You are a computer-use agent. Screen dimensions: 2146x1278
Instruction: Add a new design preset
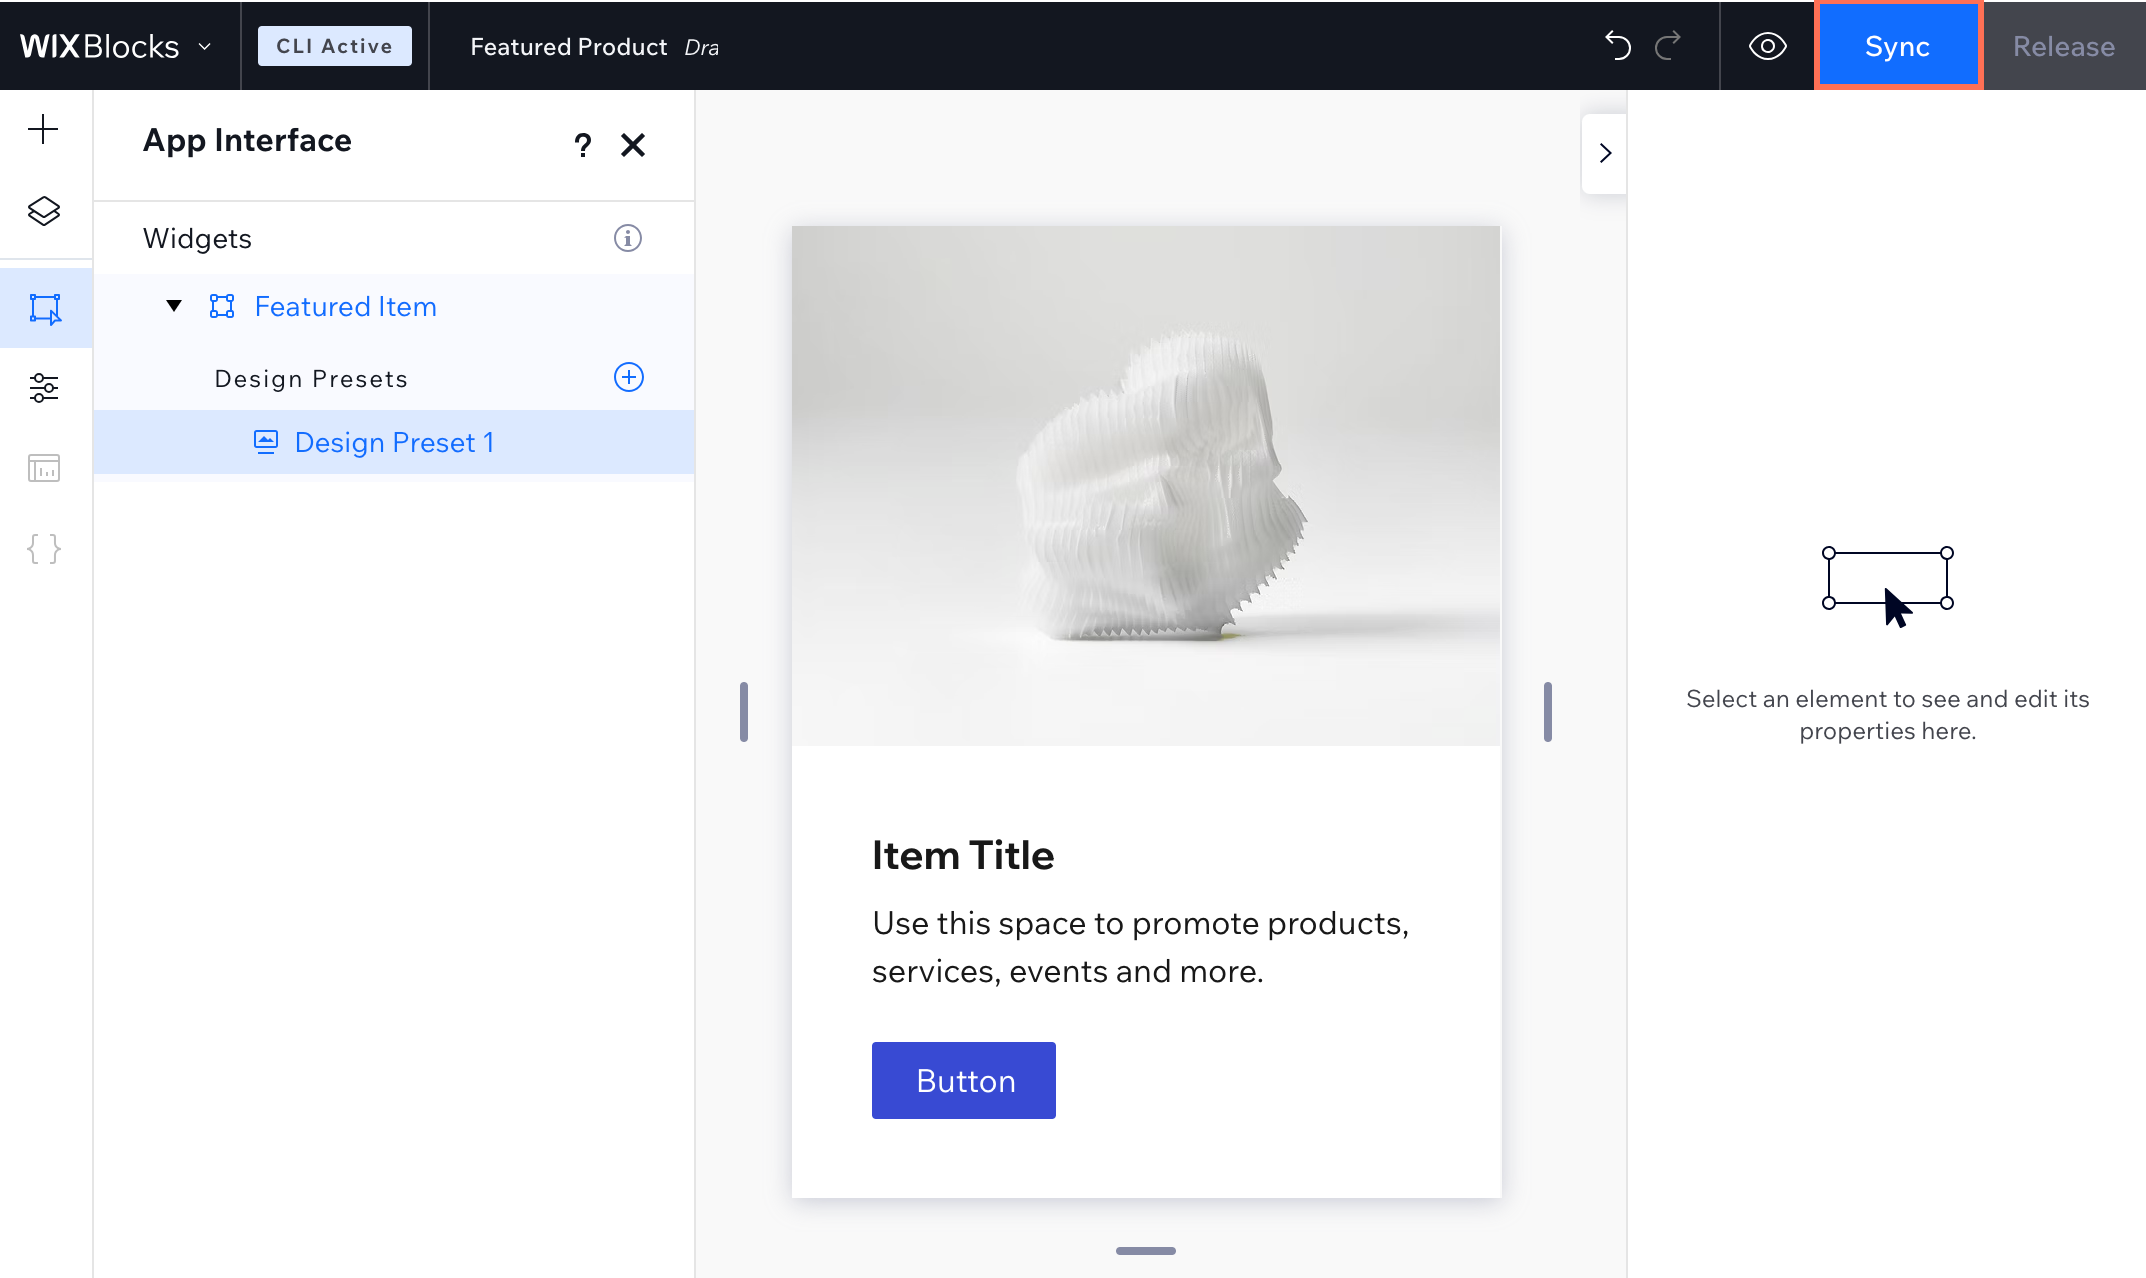pos(628,377)
